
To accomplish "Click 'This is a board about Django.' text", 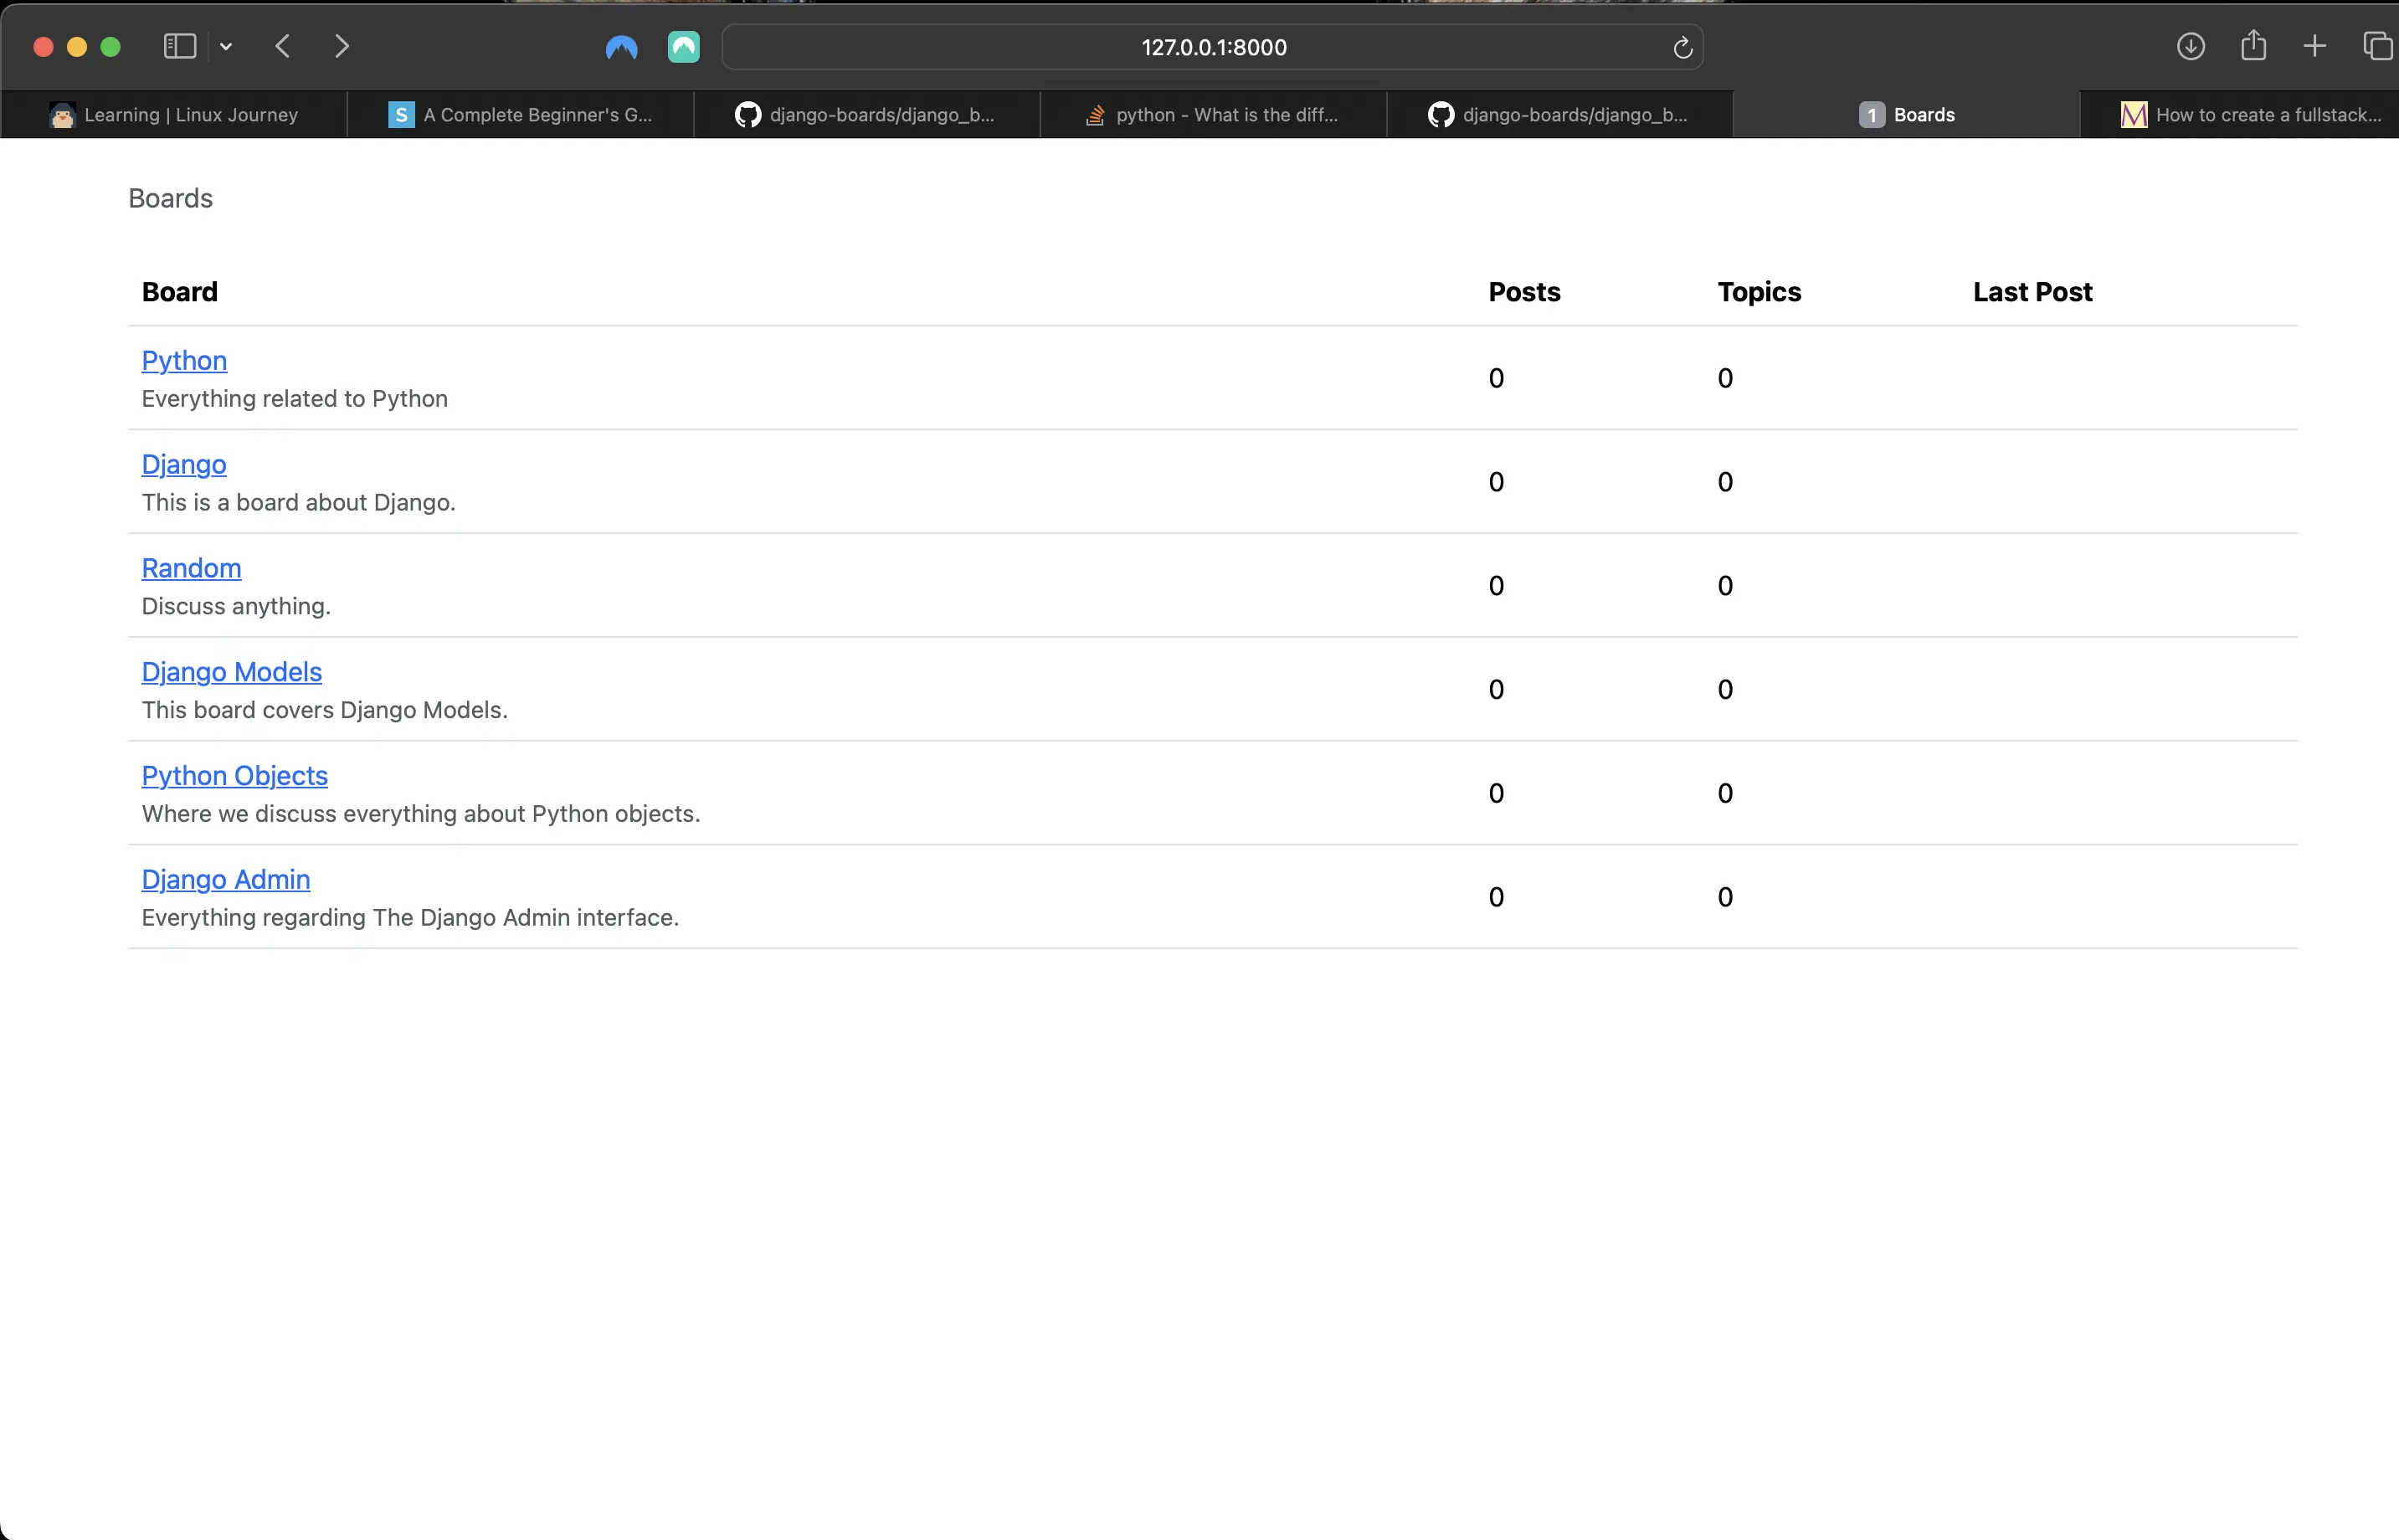I will (298, 502).
